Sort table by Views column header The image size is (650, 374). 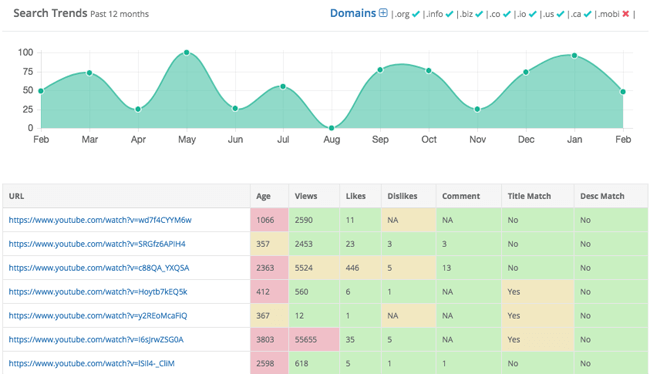[x=306, y=196]
